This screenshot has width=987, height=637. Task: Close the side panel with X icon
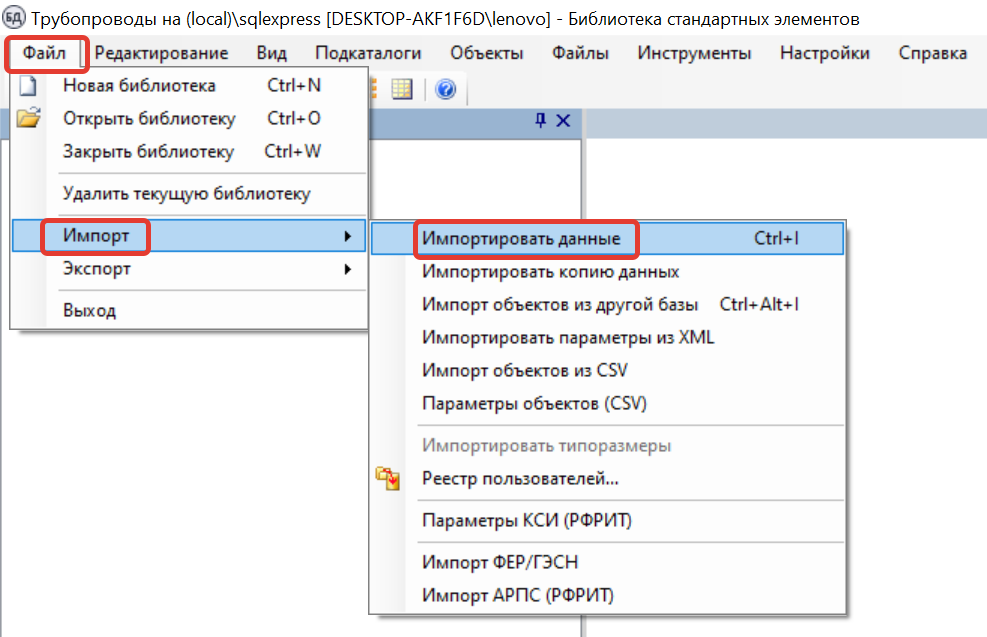coord(563,120)
